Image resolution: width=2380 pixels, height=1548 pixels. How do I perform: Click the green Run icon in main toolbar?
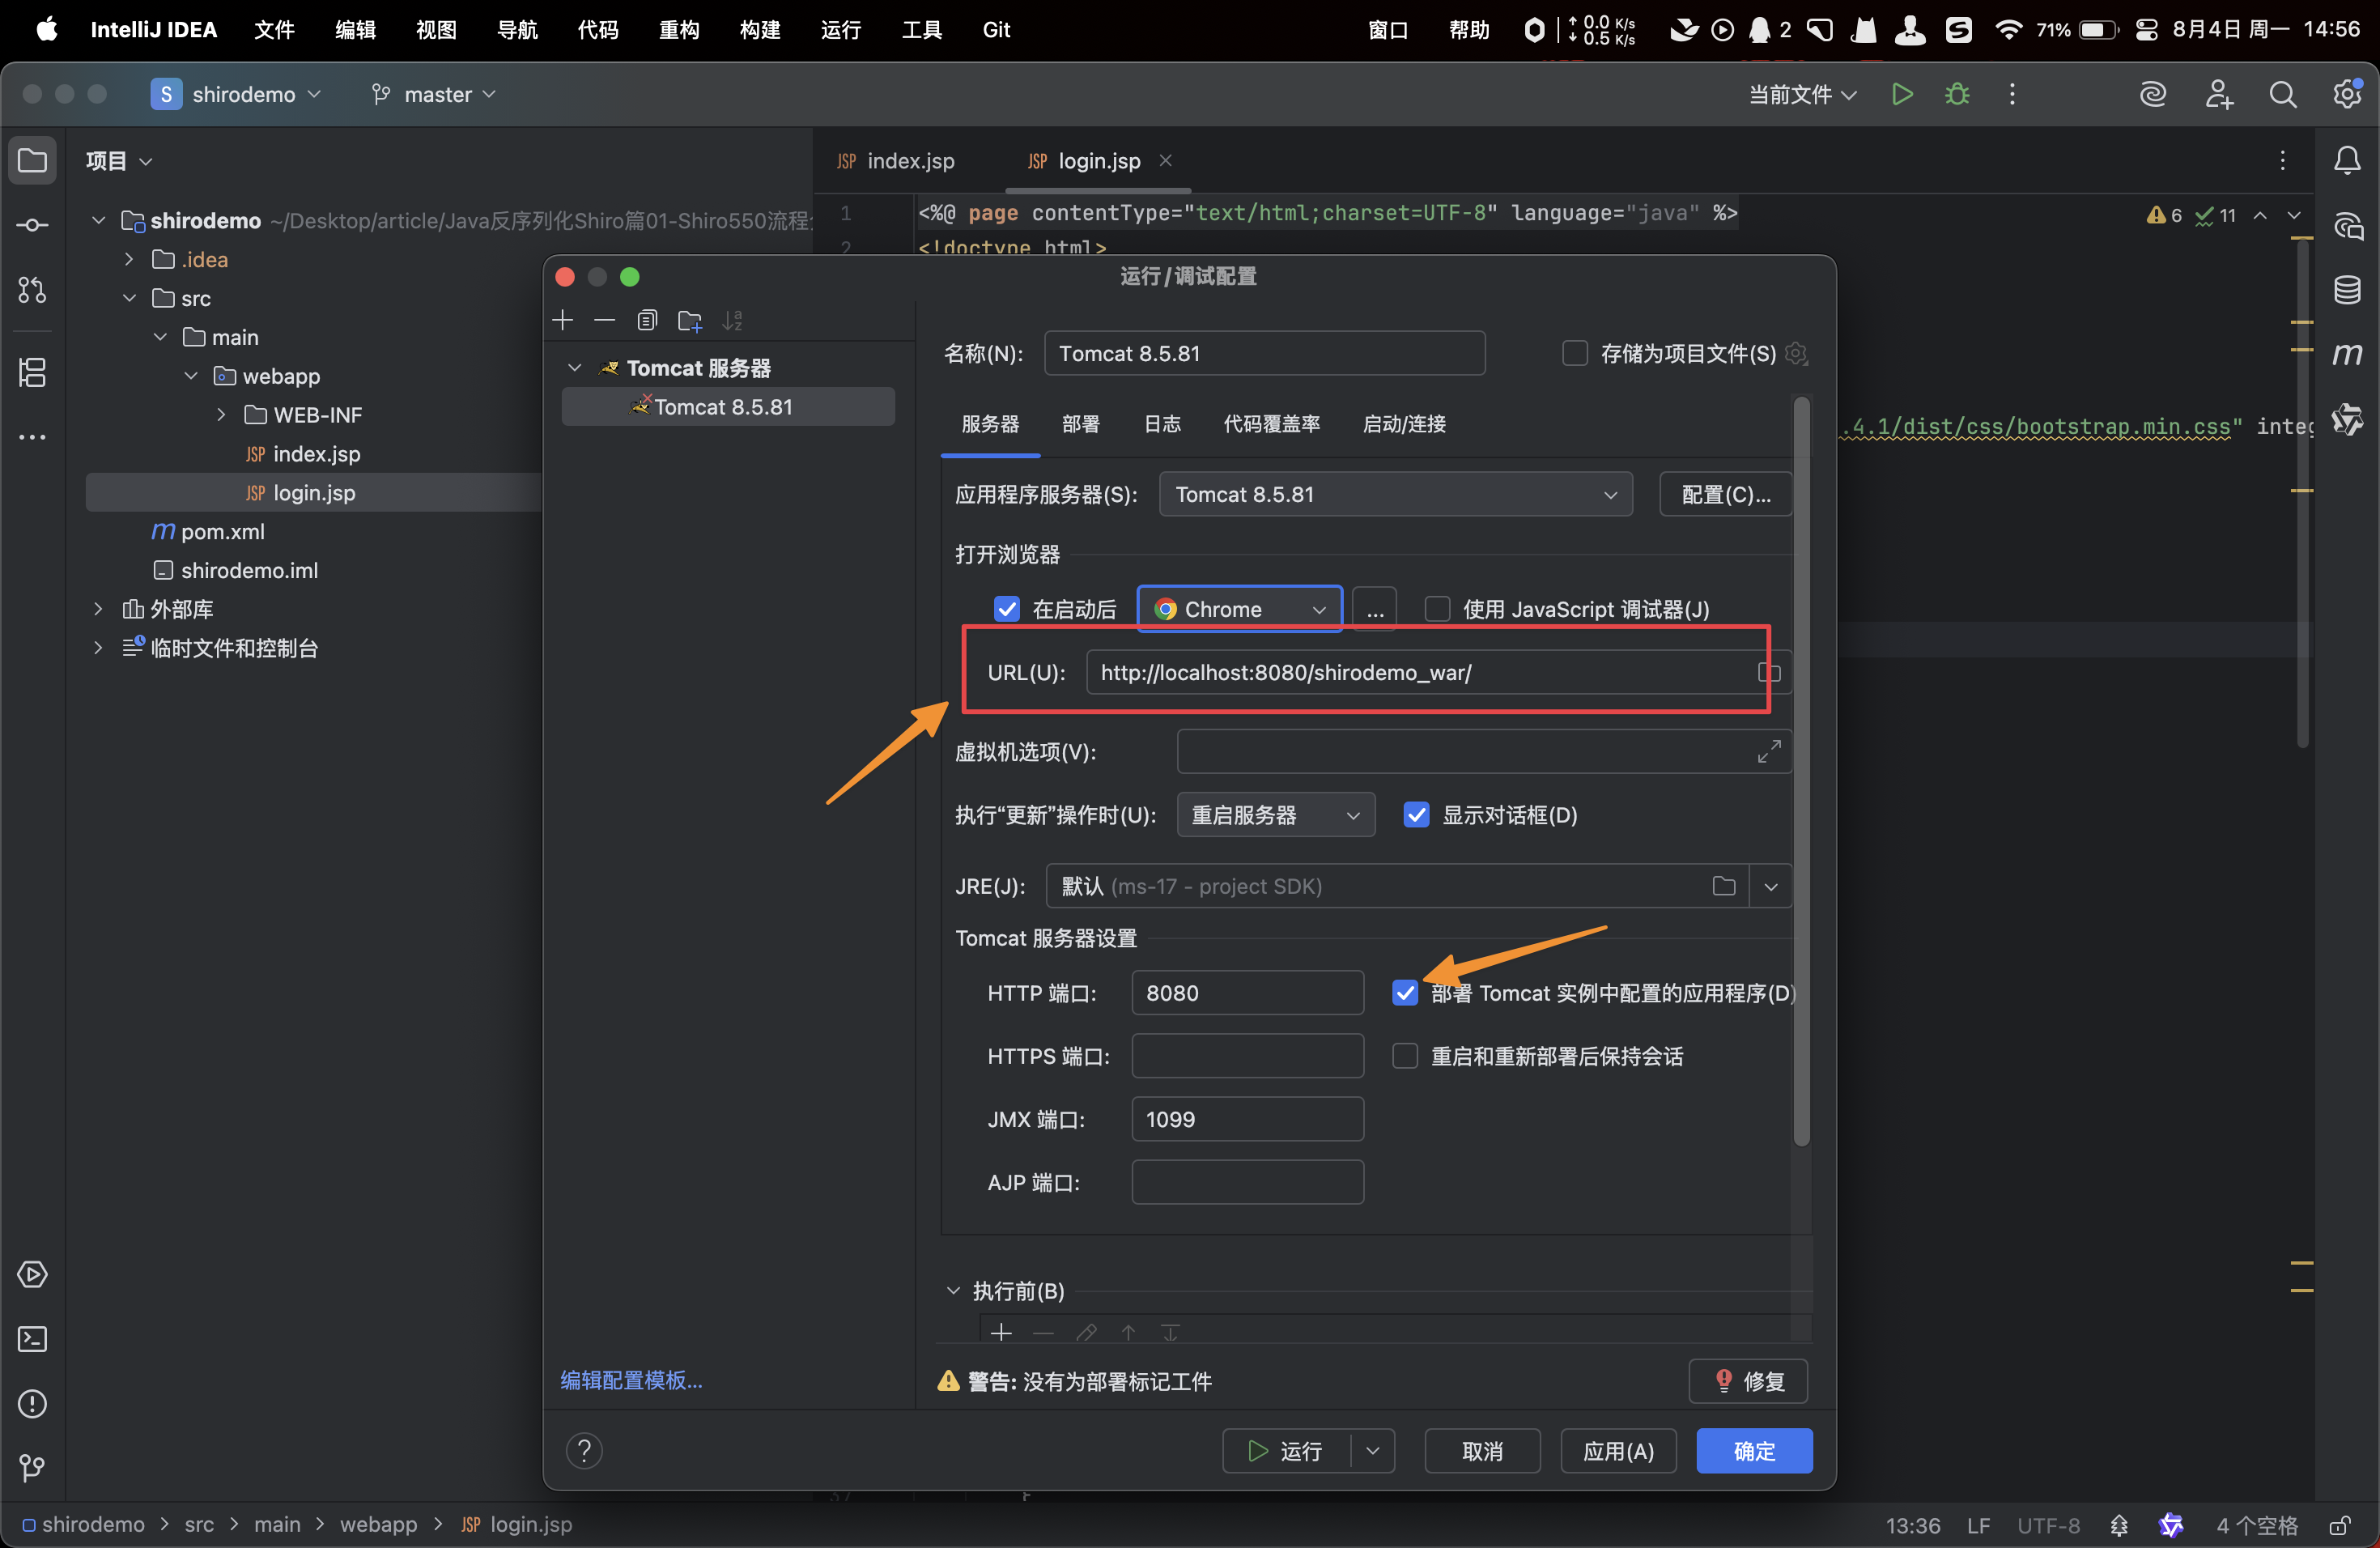pyautogui.click(x=1901, y=94)
